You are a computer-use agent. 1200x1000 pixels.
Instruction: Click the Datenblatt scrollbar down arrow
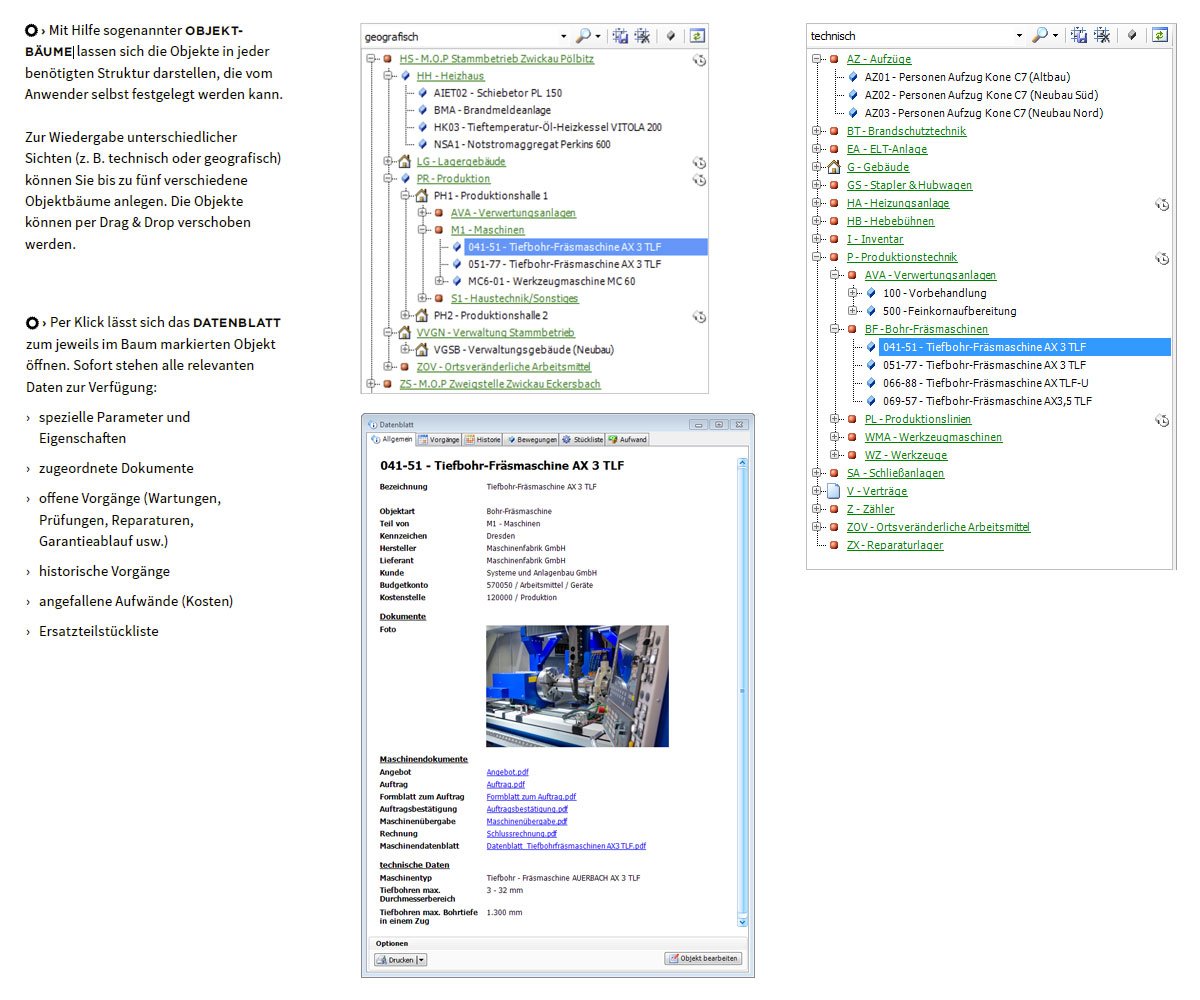(x=742, y=921)
